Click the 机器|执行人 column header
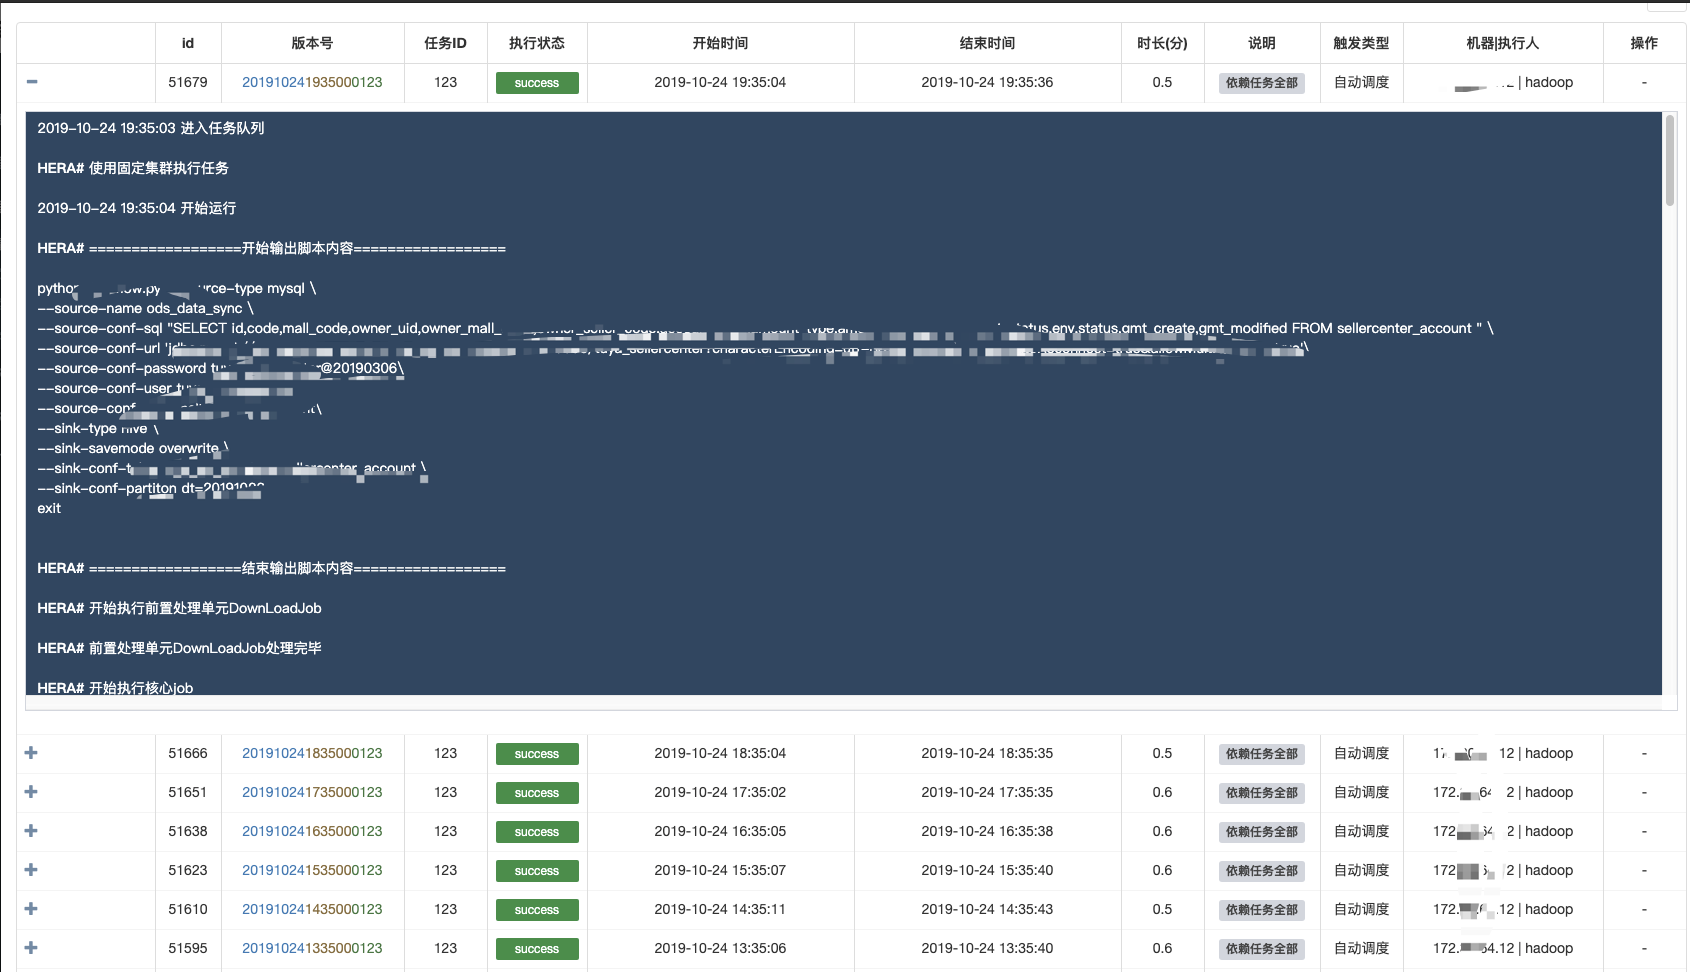This screenshot has height=973, width=1690. point(1503,43)
